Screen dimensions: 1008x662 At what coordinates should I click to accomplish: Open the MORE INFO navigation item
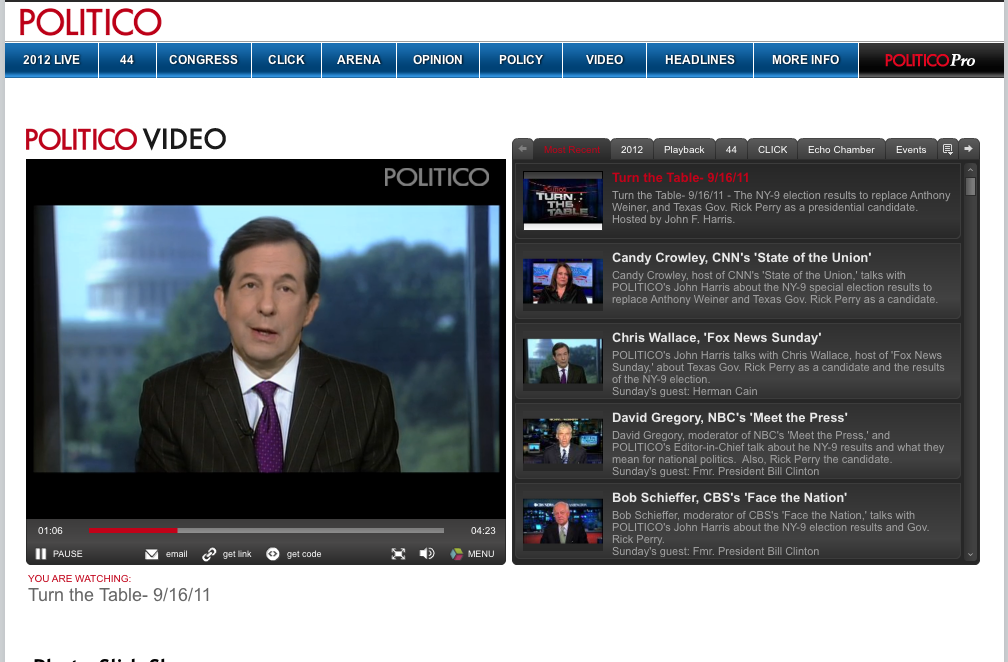[x=806, y=60]
